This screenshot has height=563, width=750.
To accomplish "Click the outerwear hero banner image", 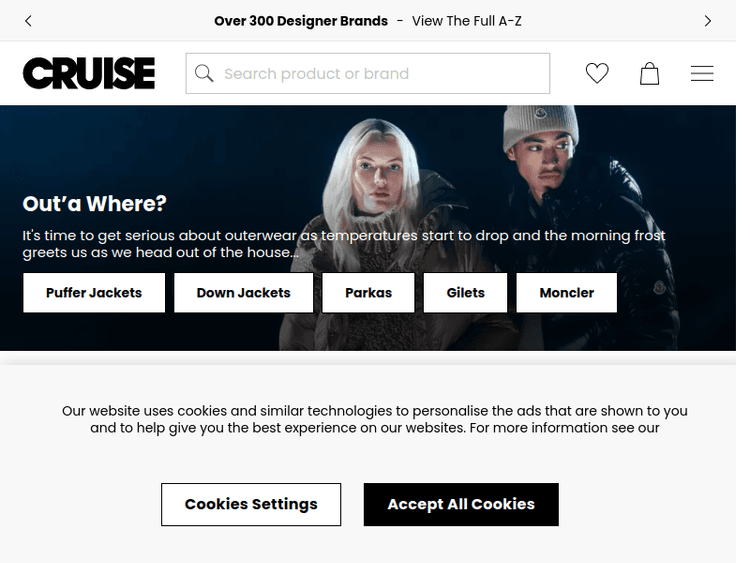I will (x=368, y=228).
